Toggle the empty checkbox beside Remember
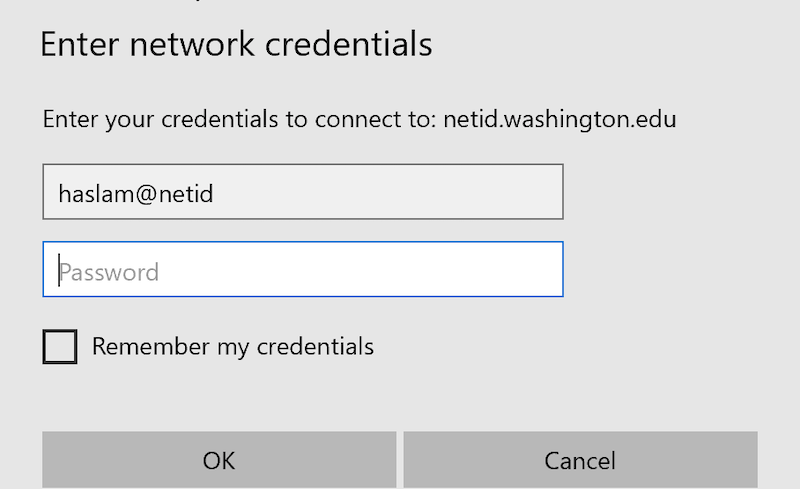The height and width of the screenshot is (489, 800). [60, 347]
